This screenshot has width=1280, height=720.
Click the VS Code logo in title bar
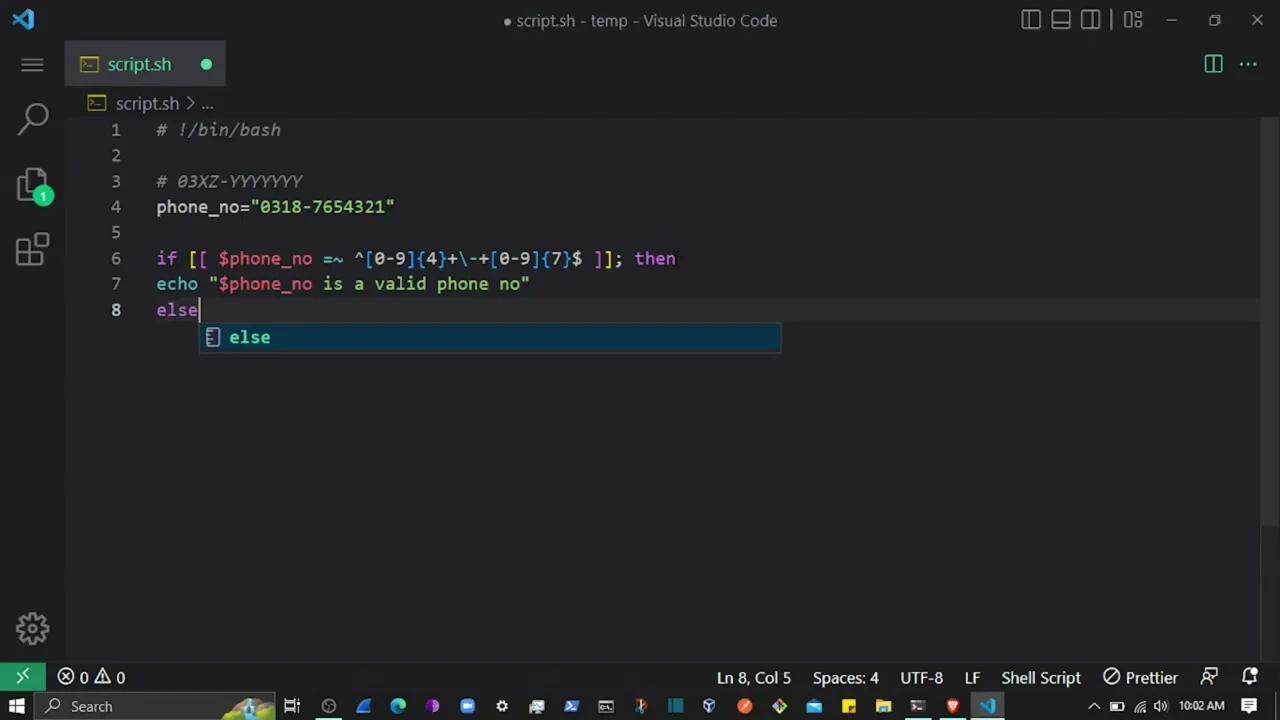pyautogui.click(x=22, y=20)
